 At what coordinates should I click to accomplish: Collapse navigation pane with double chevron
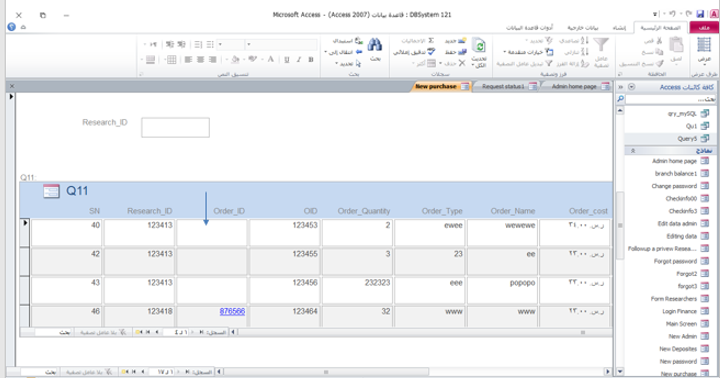620,87
